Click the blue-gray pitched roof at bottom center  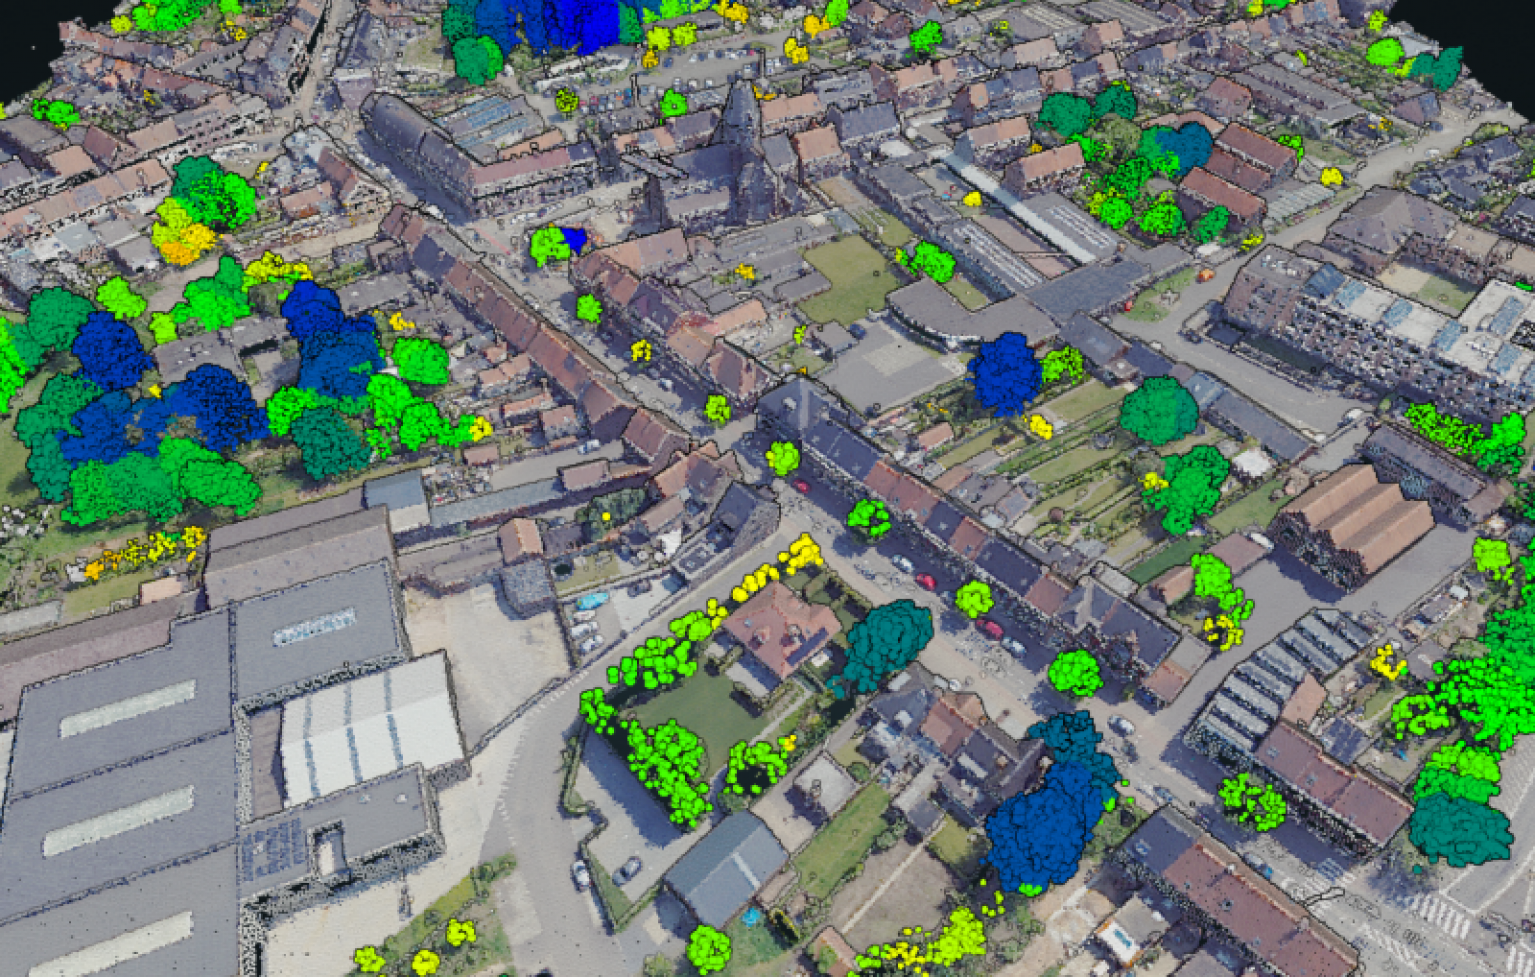click(x=725, y=865)
